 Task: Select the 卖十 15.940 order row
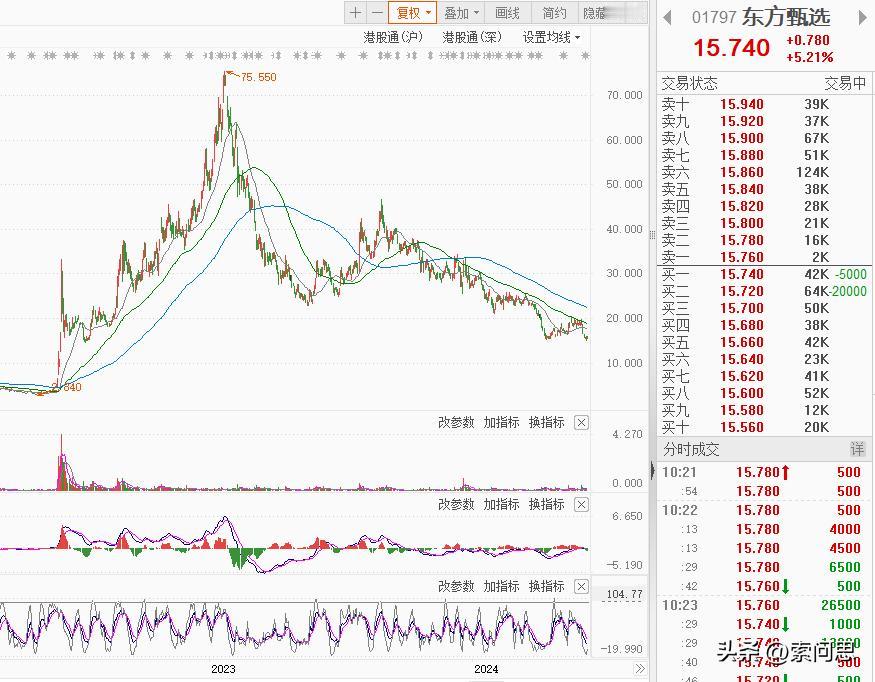[763, 104]
